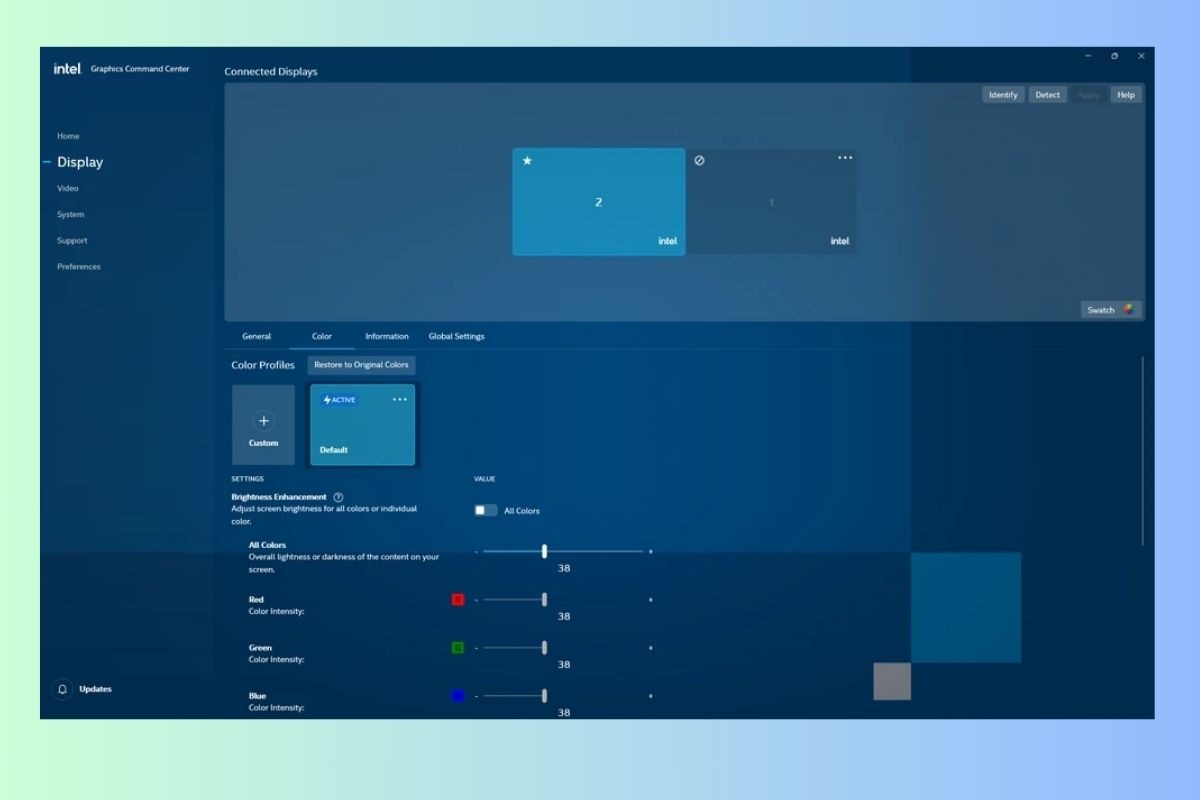Click the ACTIVE badge on Default profile
Image resolution: width=1200 pixels, height=800 pixels.
(x=339, y=400)
